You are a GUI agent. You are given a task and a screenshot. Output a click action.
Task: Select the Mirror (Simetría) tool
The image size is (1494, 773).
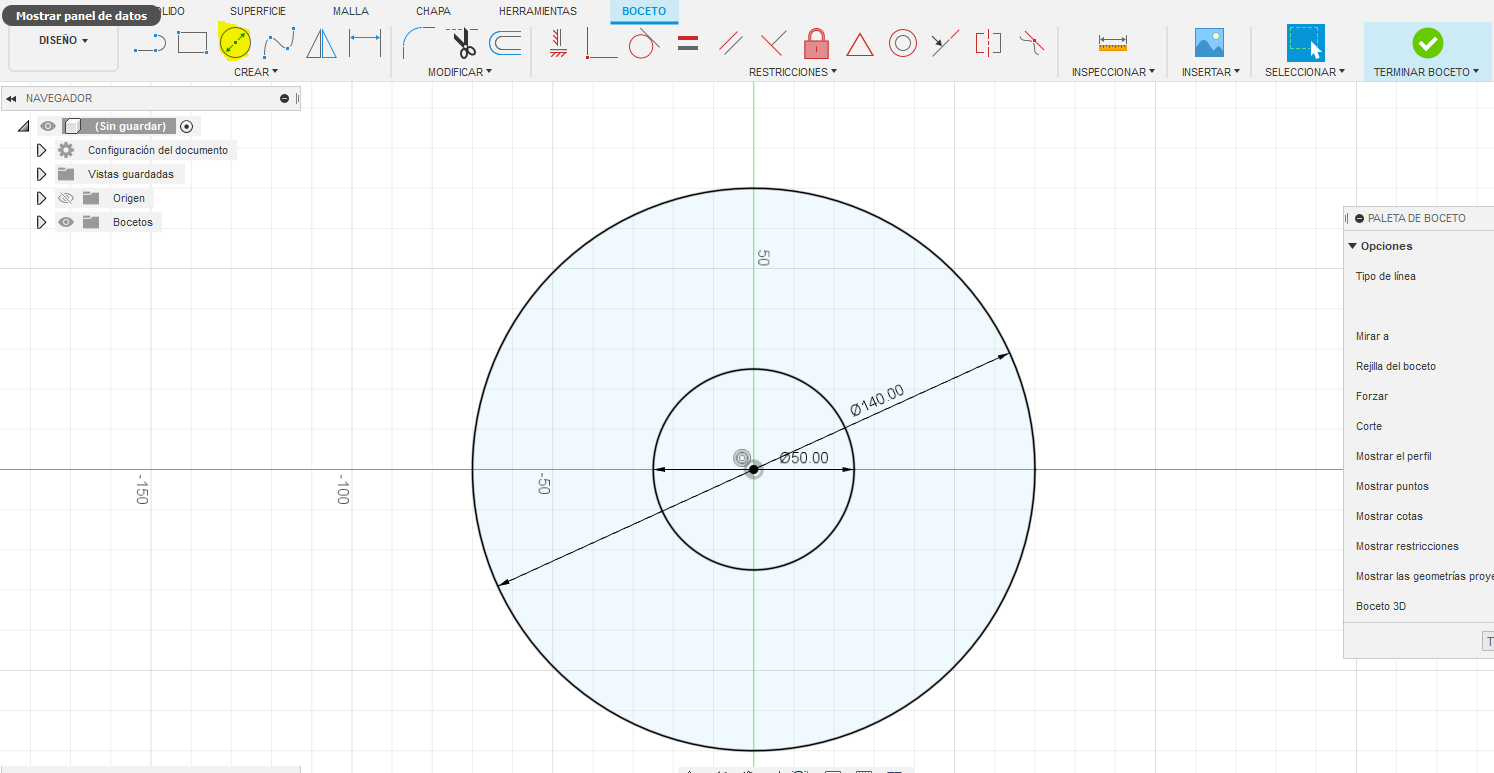click(321, 43)
